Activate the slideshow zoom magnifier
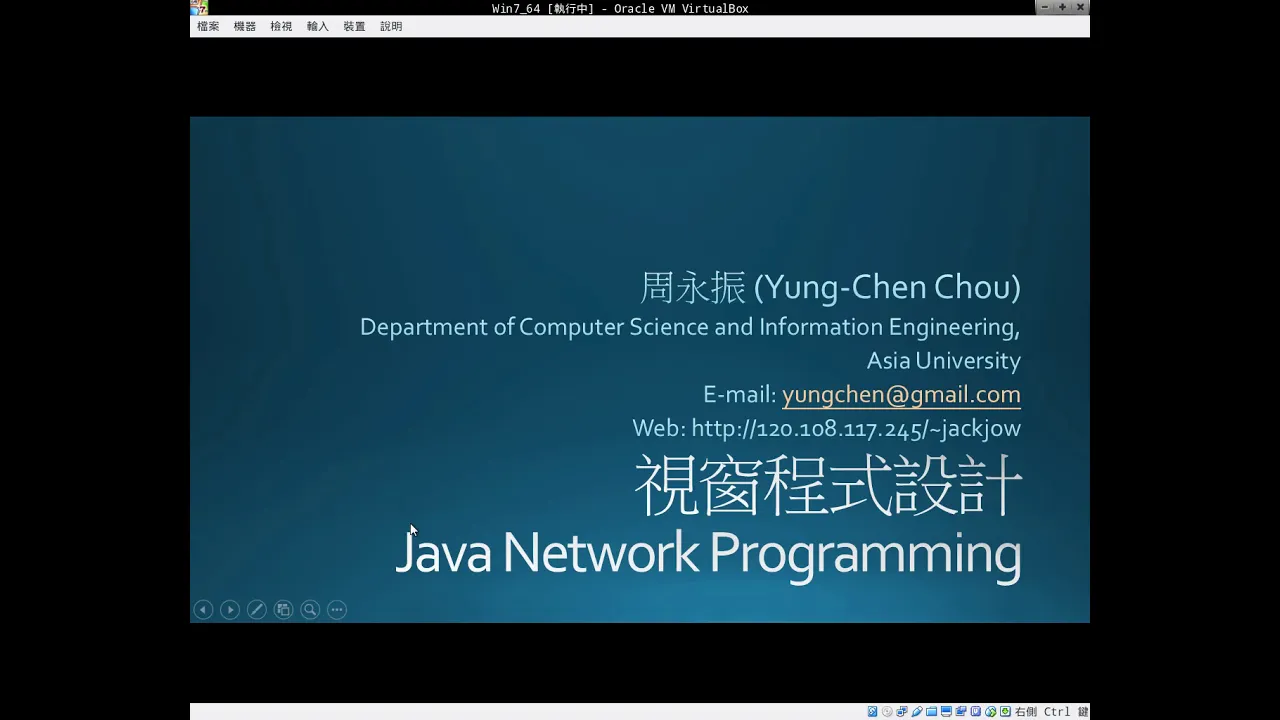This screenshot has height=720, width=1280. [x=310, y=609]
